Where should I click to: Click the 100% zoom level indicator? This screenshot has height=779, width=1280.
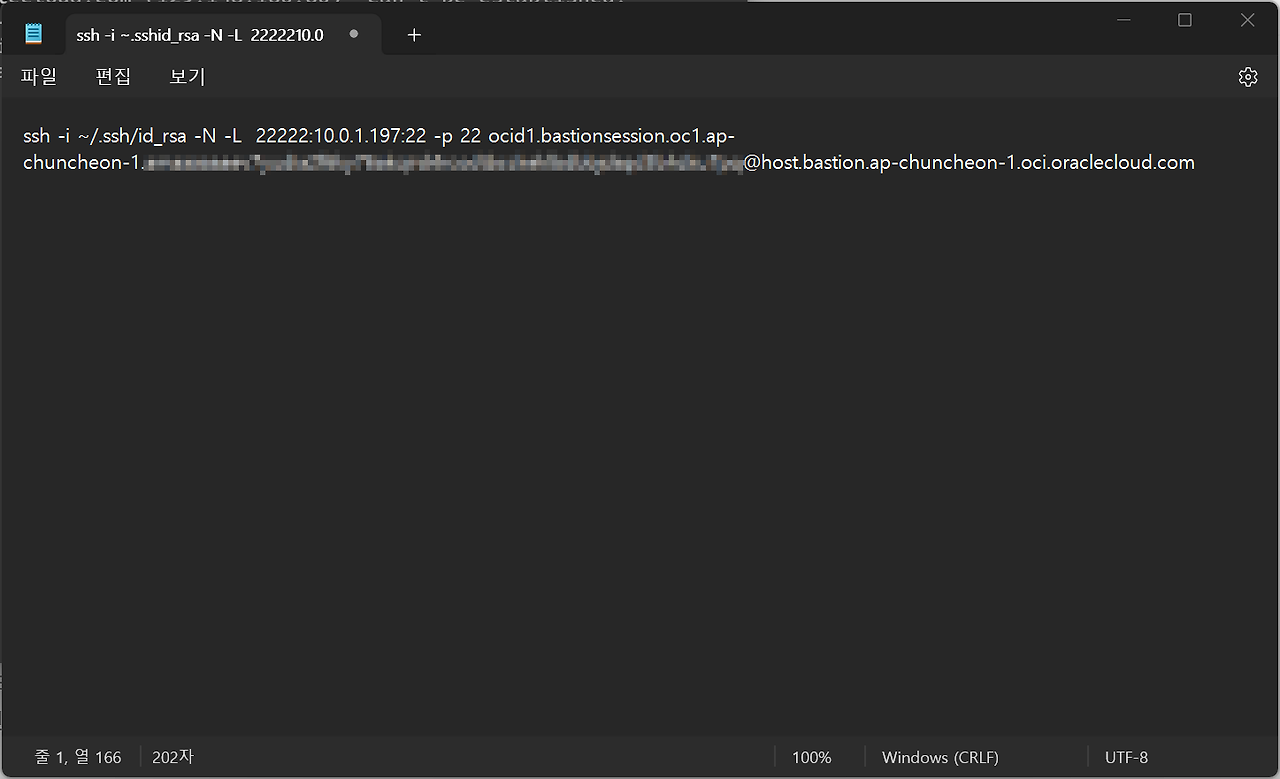click(811, 757)
